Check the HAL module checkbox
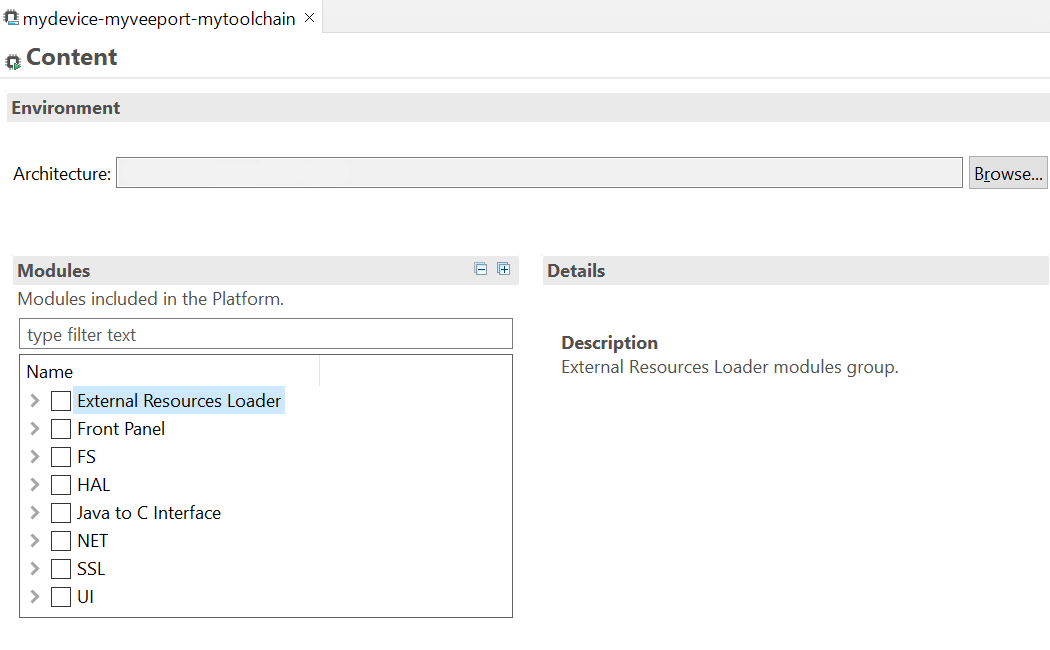This screenshot has width=1050, height=650. click(60, 484)
